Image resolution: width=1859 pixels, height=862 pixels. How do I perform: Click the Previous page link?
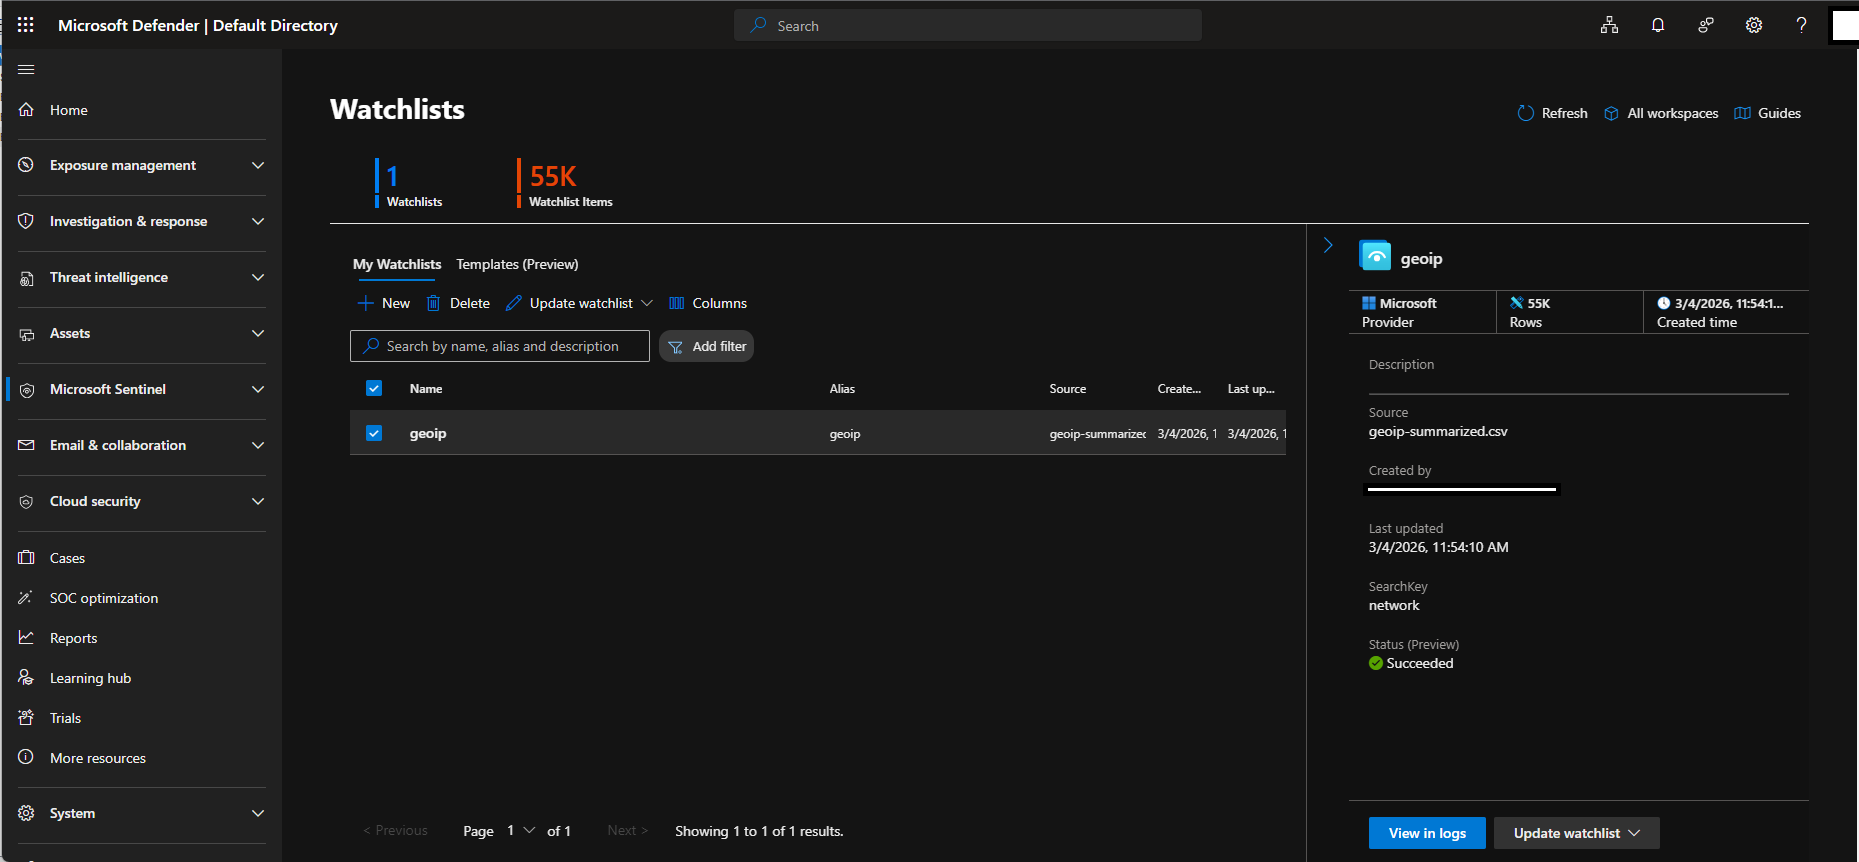tap(395, 830)
